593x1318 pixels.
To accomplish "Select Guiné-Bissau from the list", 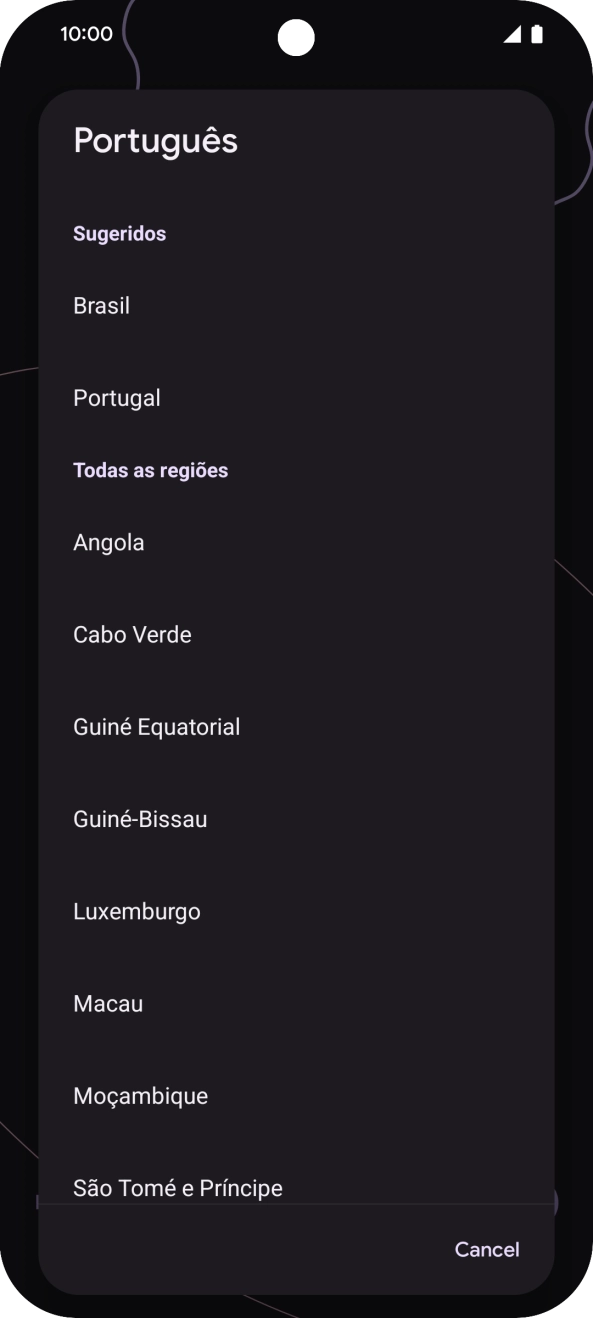I will point(140,818).
